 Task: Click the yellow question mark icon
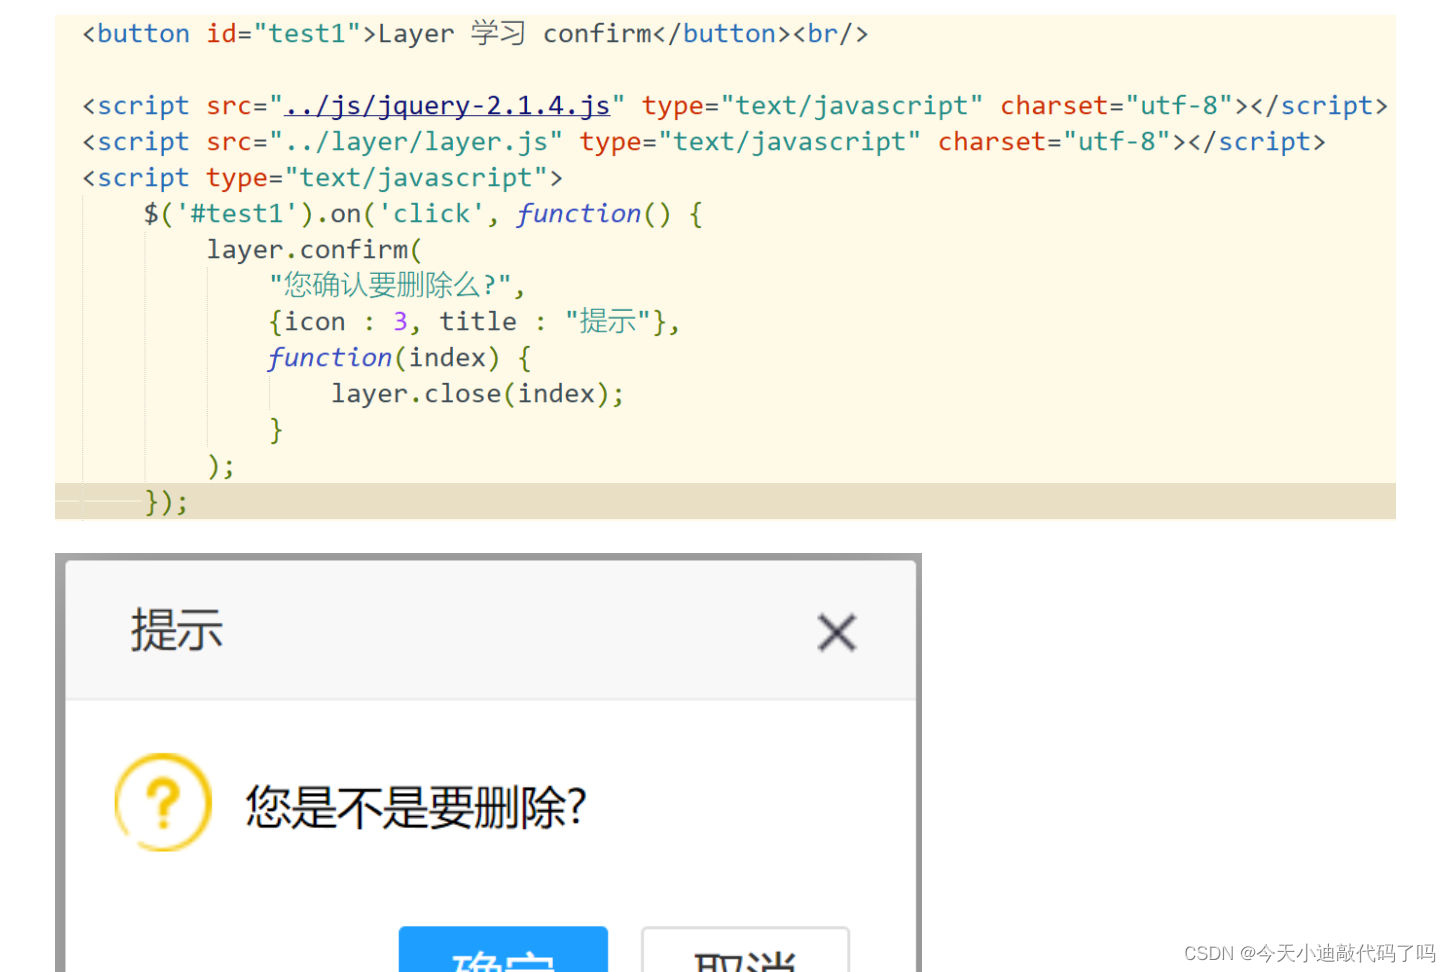coord(163,802)
